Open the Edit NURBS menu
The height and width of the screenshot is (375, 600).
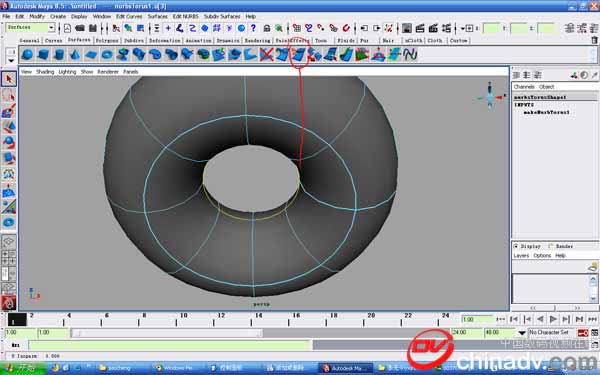[x=186, y=16]
